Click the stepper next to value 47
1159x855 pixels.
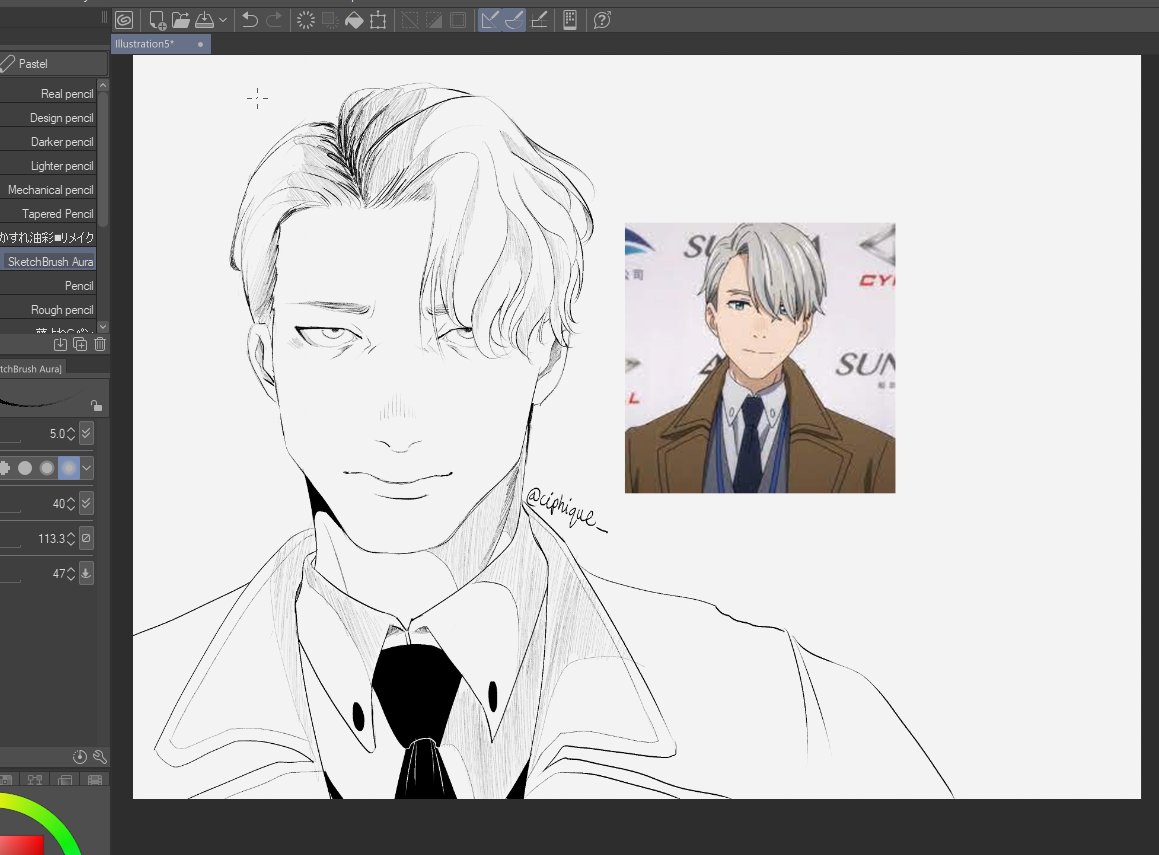pos(71,574)
